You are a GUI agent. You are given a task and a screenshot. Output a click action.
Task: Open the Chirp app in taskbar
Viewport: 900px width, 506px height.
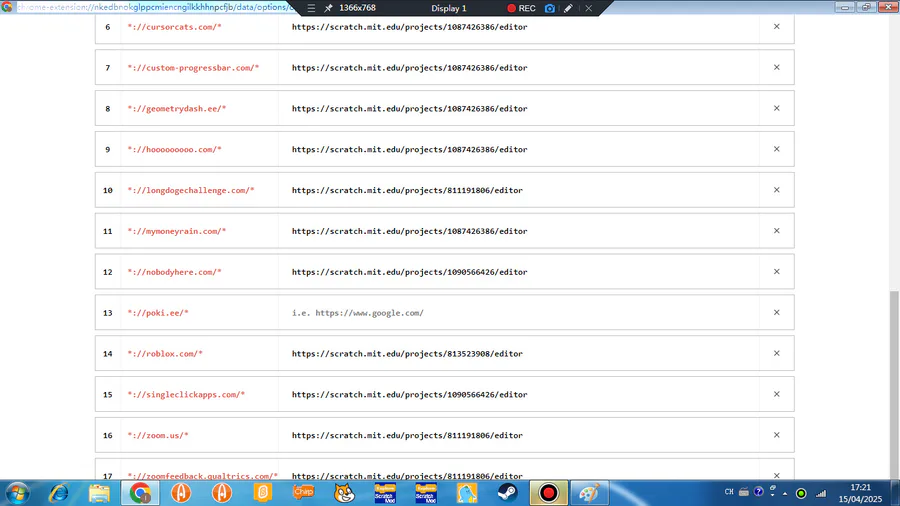(x=304, y=492)
